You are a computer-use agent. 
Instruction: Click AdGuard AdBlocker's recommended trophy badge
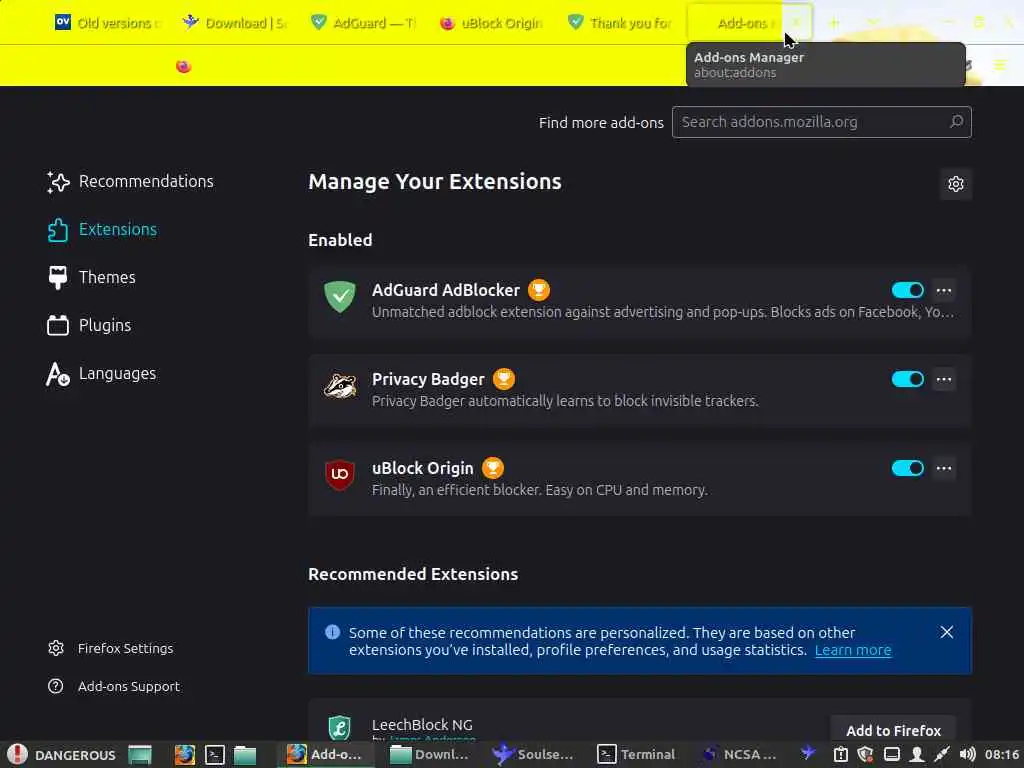(x=539, y=290)
